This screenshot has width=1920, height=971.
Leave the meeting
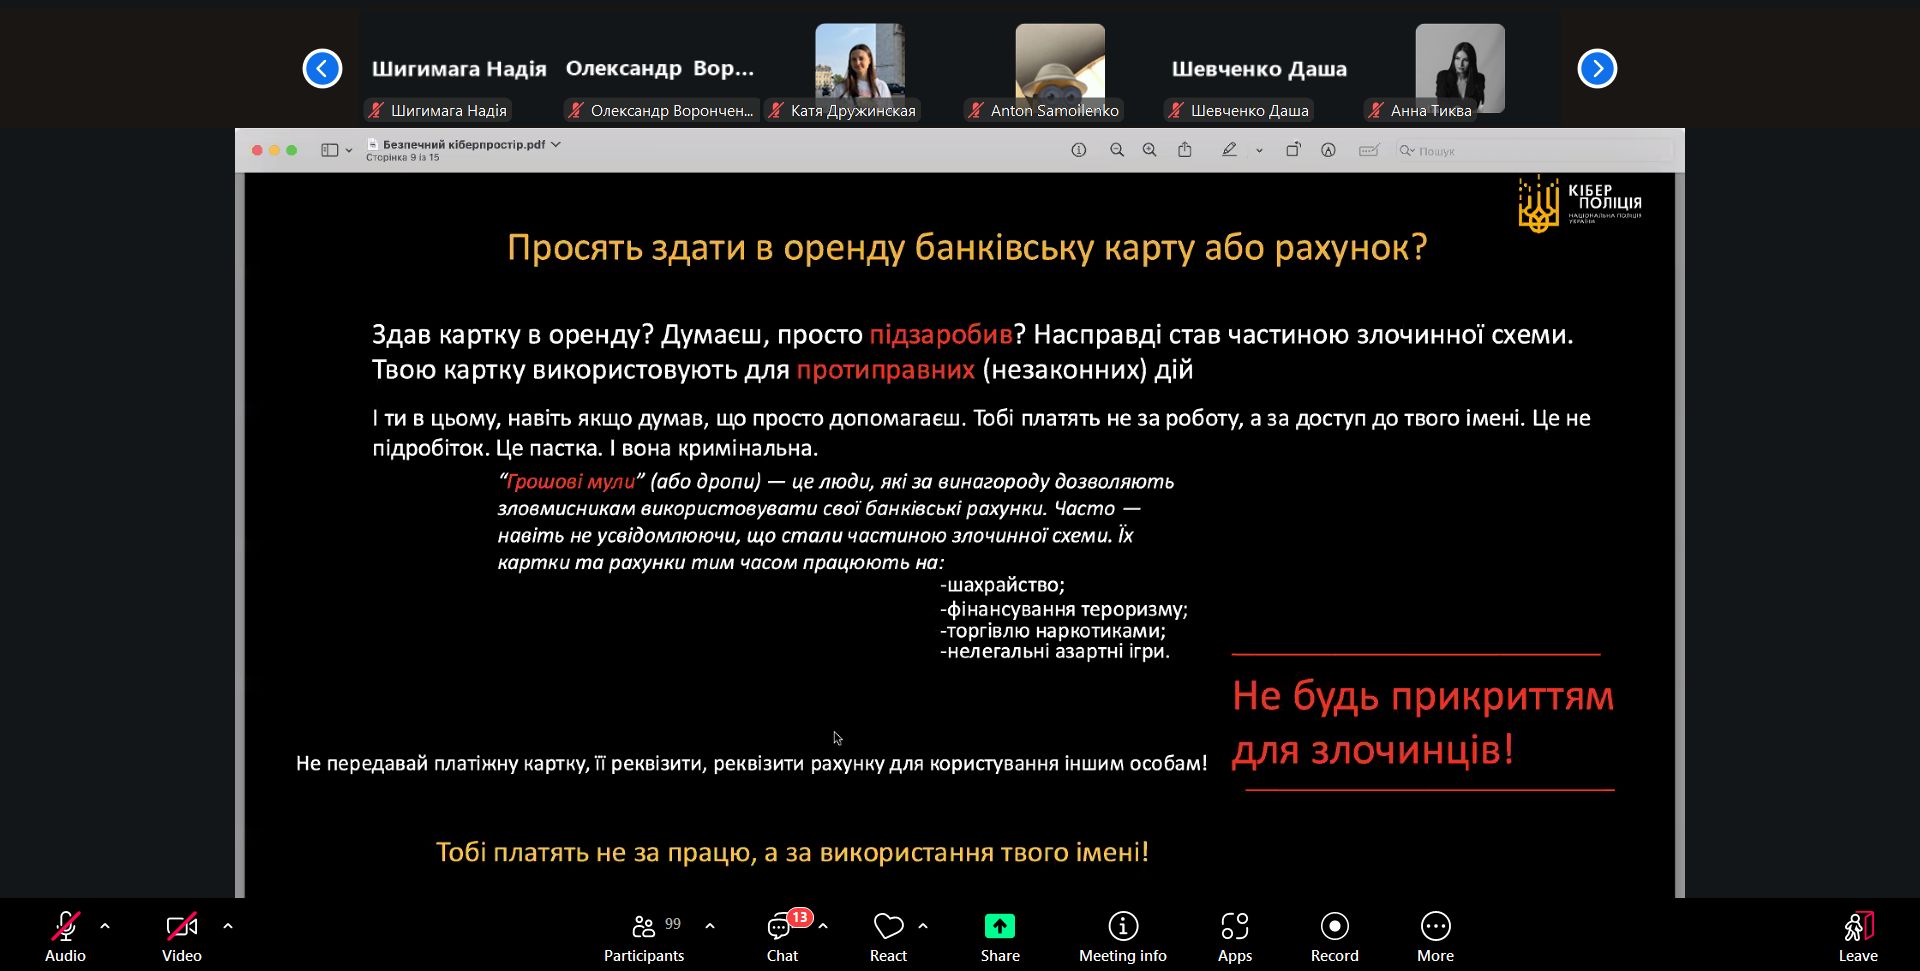point(1857,934)
